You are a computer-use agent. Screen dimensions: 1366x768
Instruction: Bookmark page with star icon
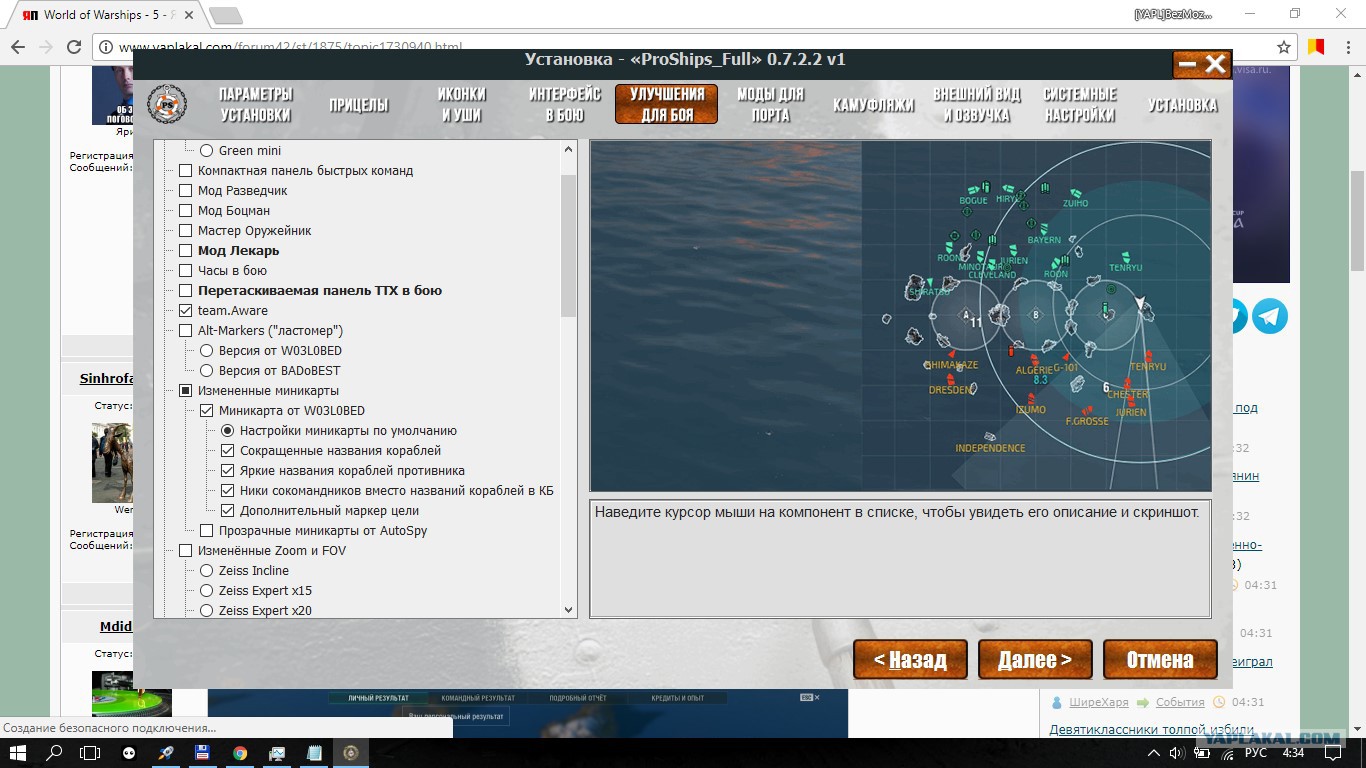point(1284,47)
